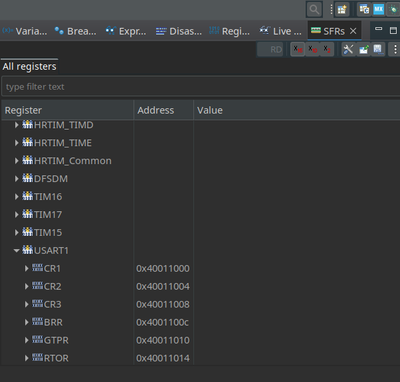Click the GTPR register icon
400x382 pixels.
pyautogui.click(x=37, y=339)
